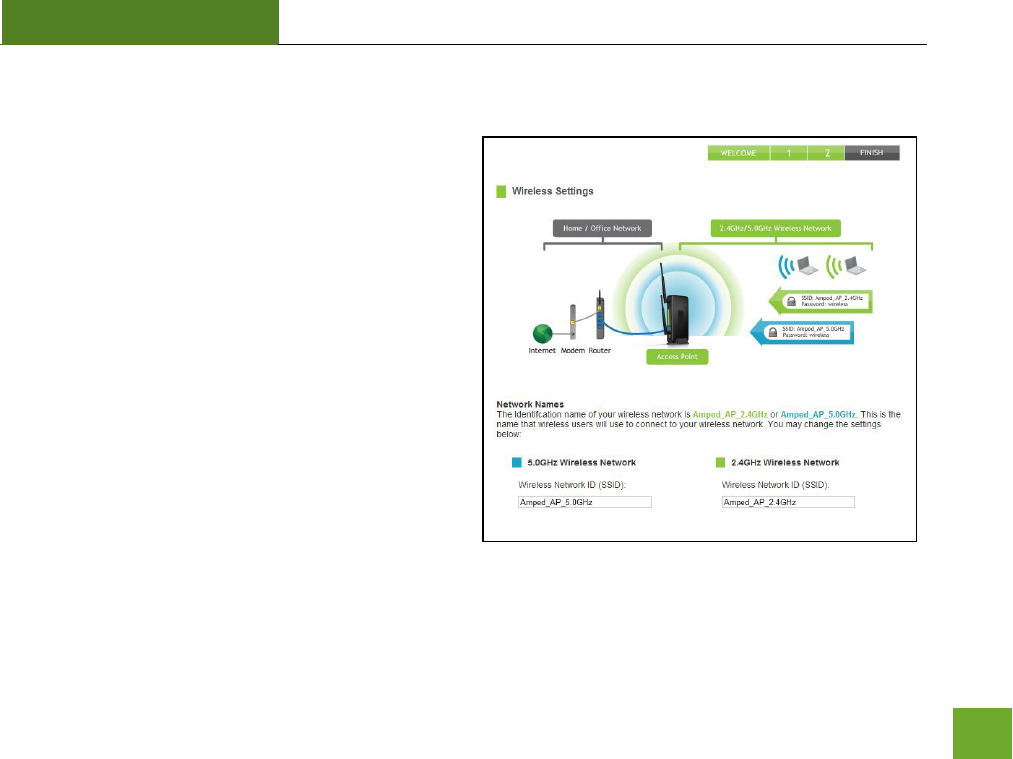
Task: Click the SSID label under 5.0GHz network
Action: [572, 484]
